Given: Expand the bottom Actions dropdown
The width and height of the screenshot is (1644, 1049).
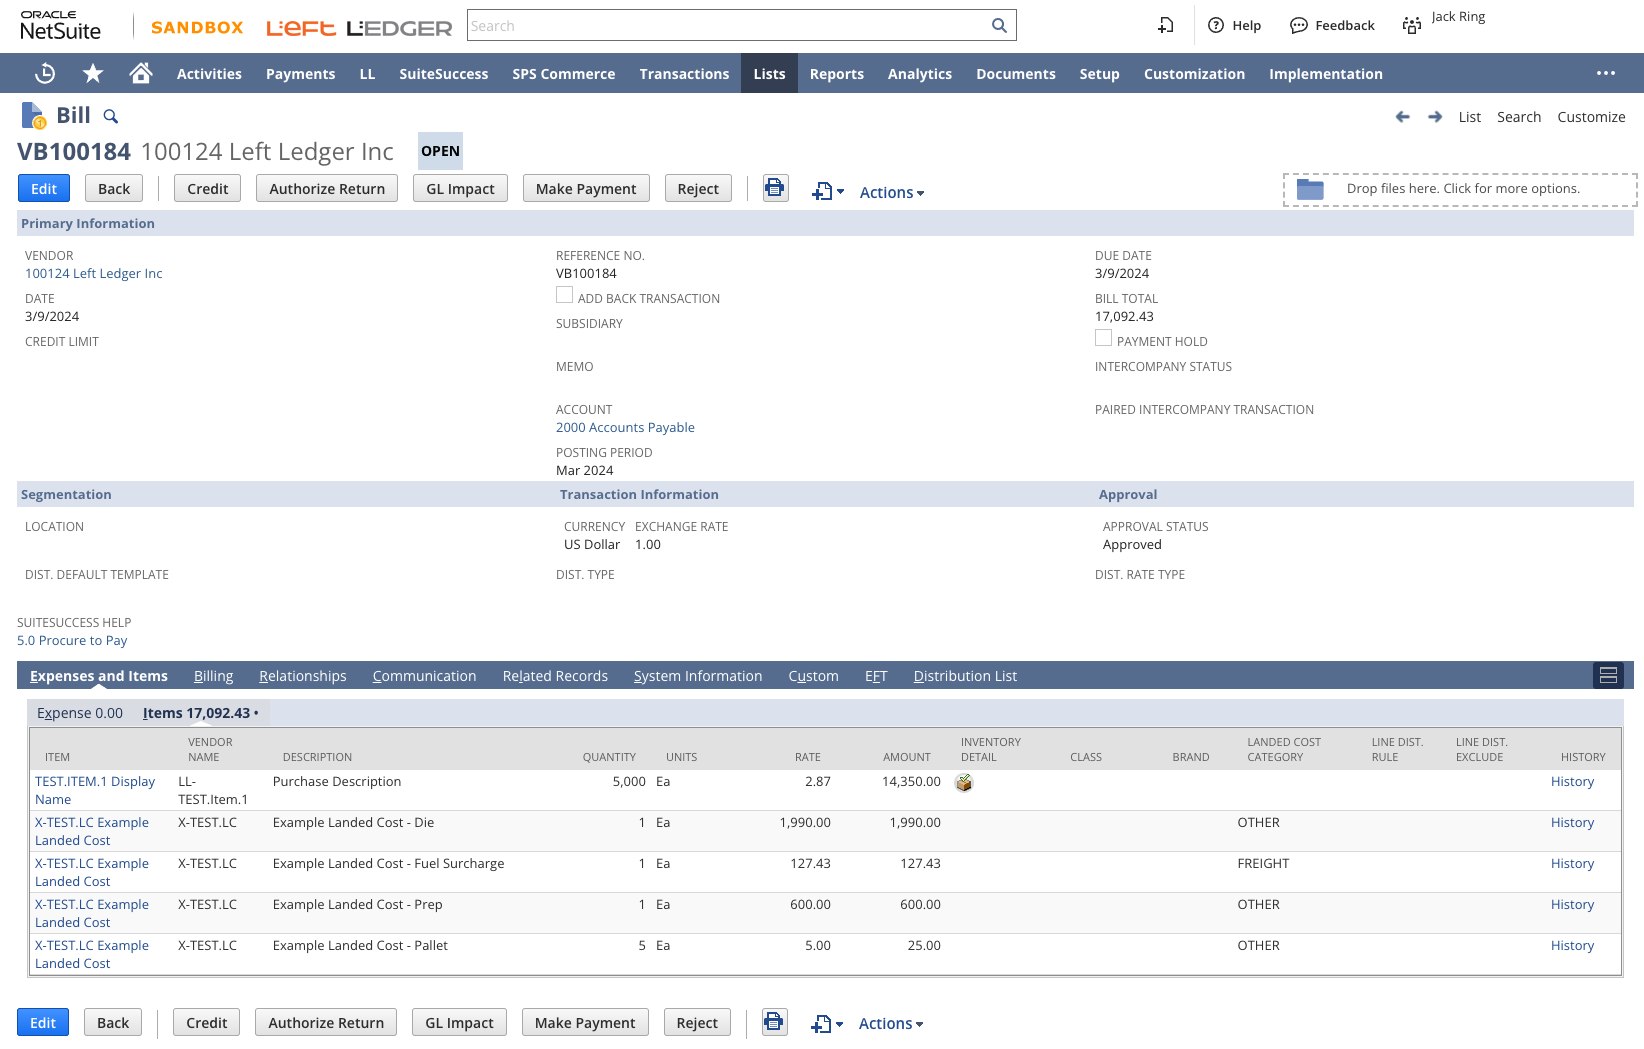Looking at the screenshot, I should pyautogui.click(x=891, y=1024).
